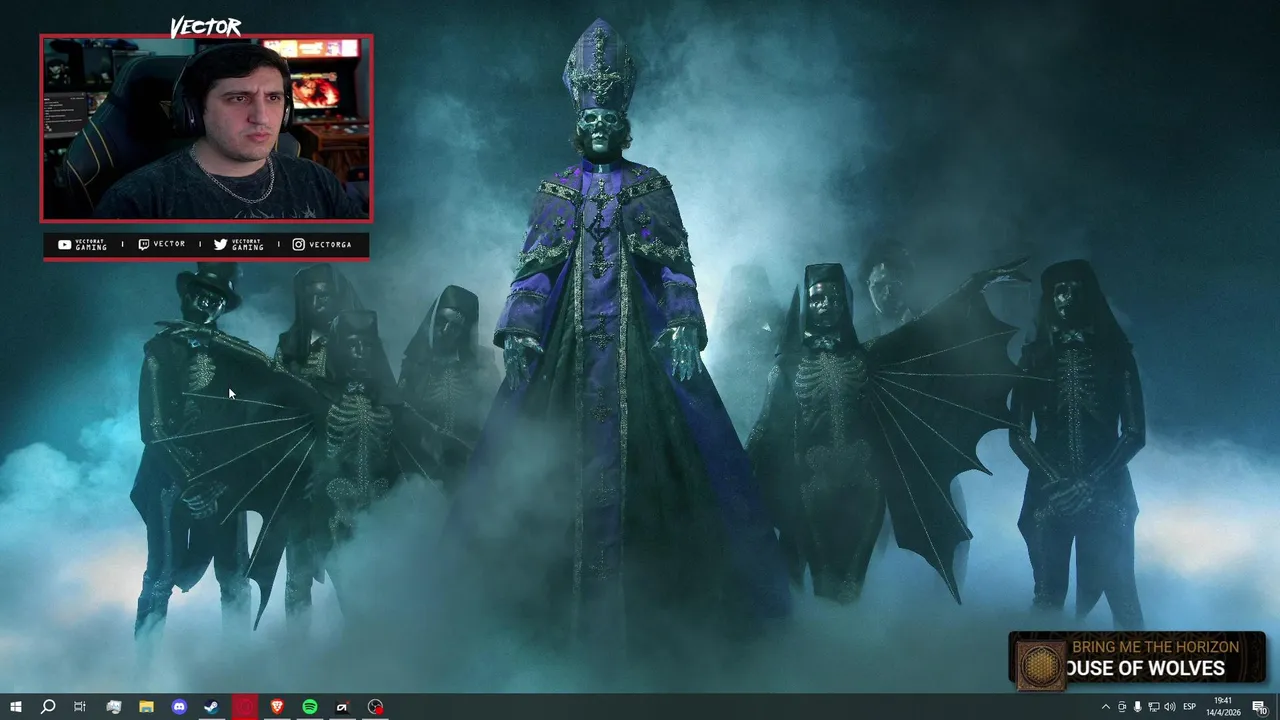Open the computer monitor app in taskbar
Viewport: 1280px width, 720px height.
[113, 707]
